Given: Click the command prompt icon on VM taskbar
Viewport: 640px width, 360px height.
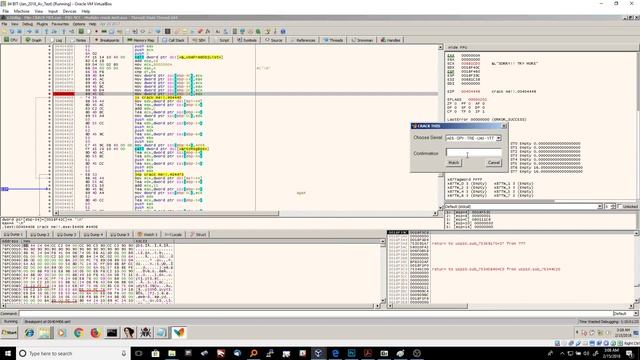Looking at the screenshot, I should coord(112,333).
